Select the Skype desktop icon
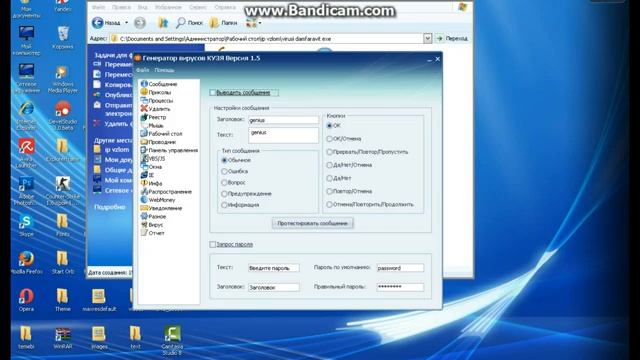 26,225
